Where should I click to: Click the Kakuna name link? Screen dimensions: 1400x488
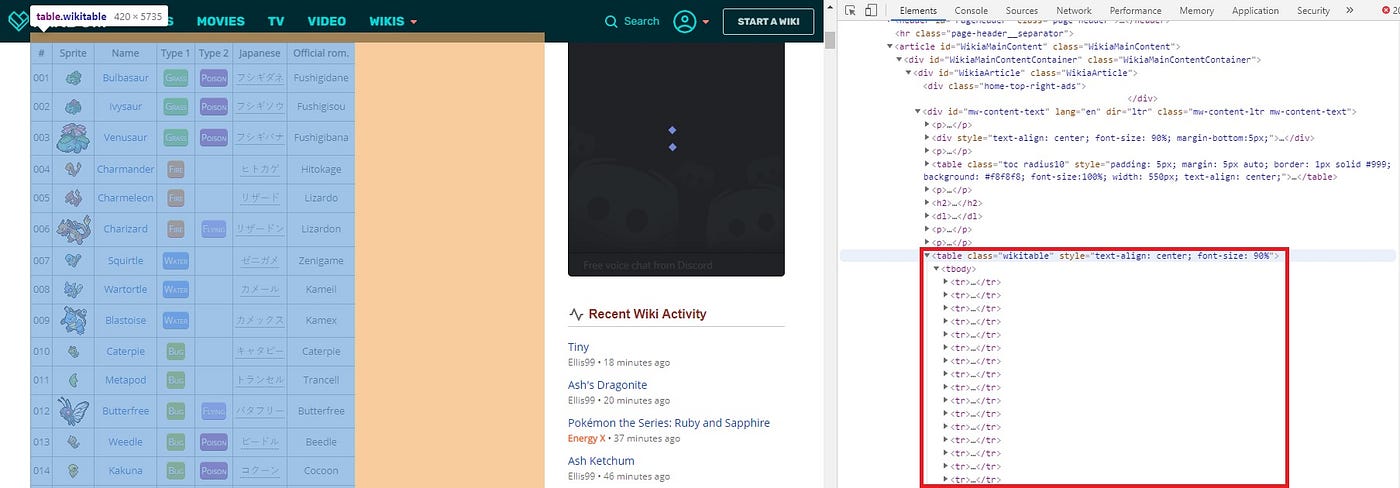(x=125, y=470)
